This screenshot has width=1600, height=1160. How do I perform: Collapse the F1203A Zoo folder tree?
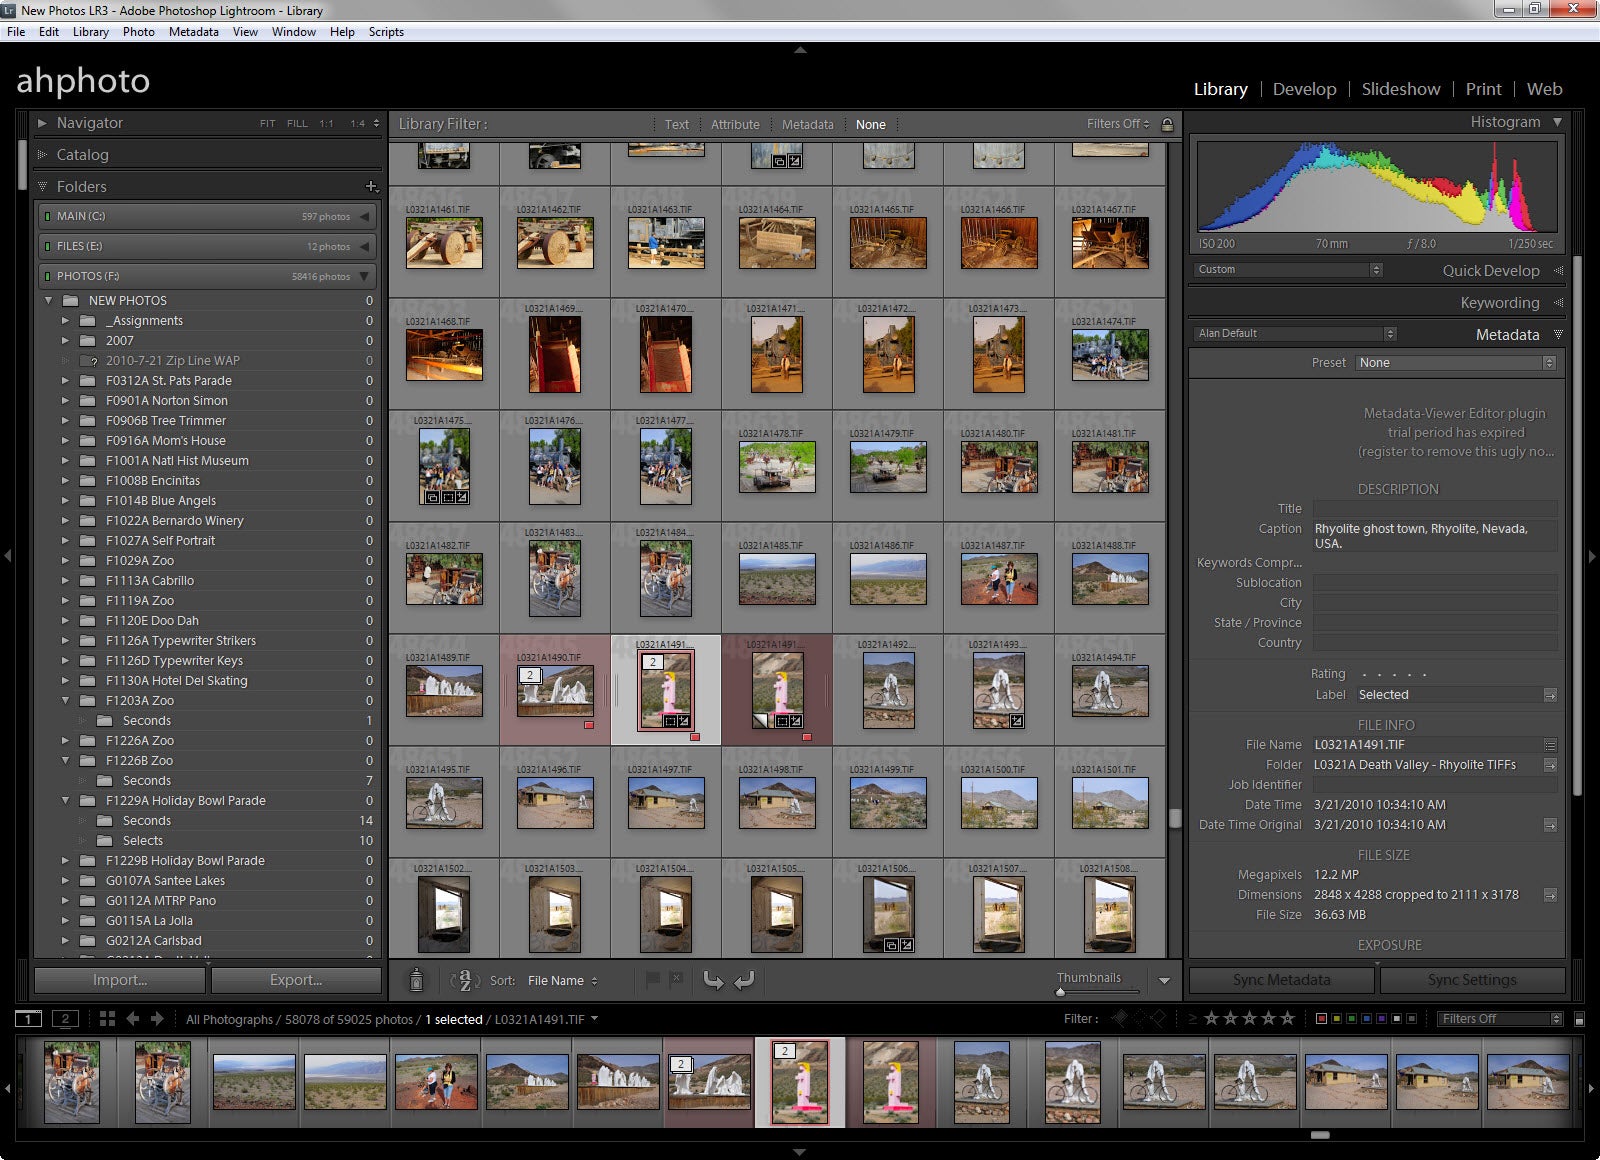(65, 701)
